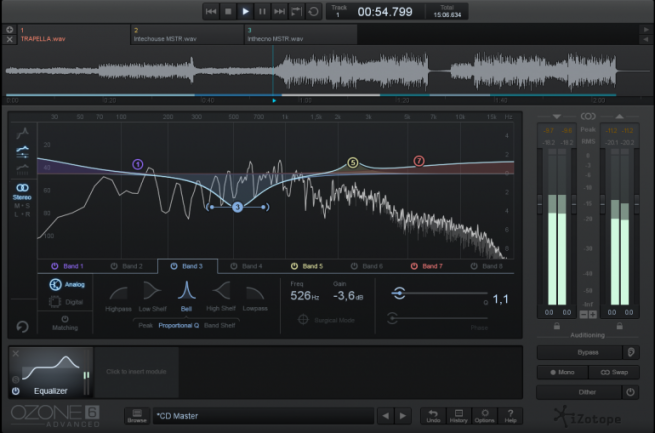Select the Band 5 tab
This screenshot has width=655, height=433.
[x=313, y=267]
